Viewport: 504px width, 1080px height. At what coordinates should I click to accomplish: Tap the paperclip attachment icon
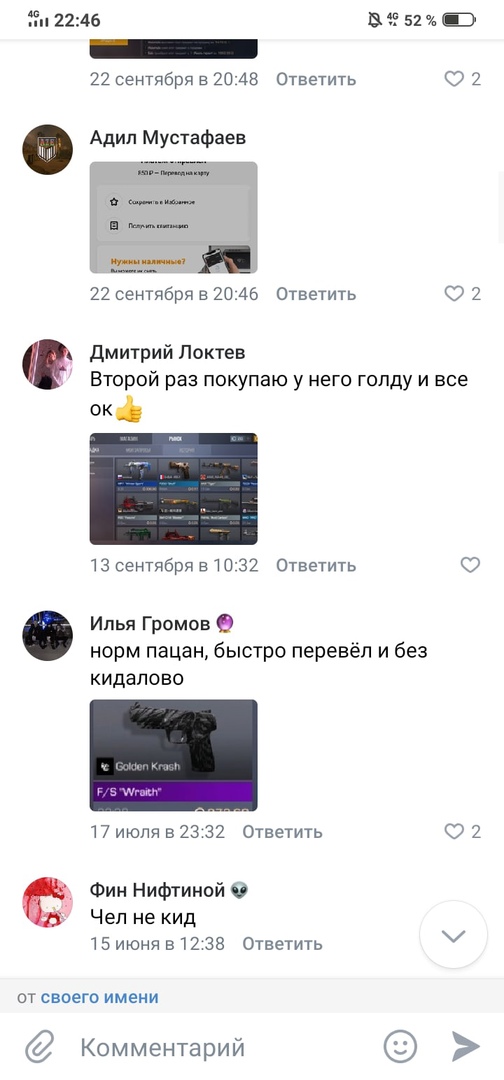click(39, 1048)
